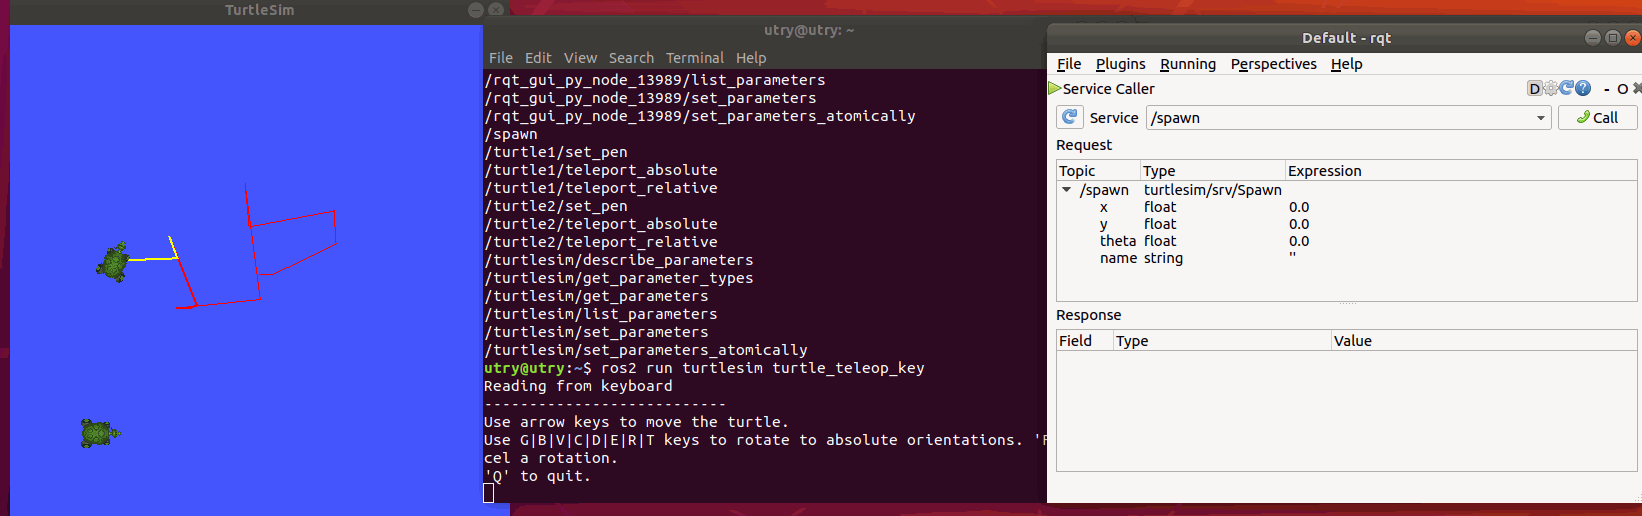
Task: Open the terminal Search menu
Action: pos(631,58)
